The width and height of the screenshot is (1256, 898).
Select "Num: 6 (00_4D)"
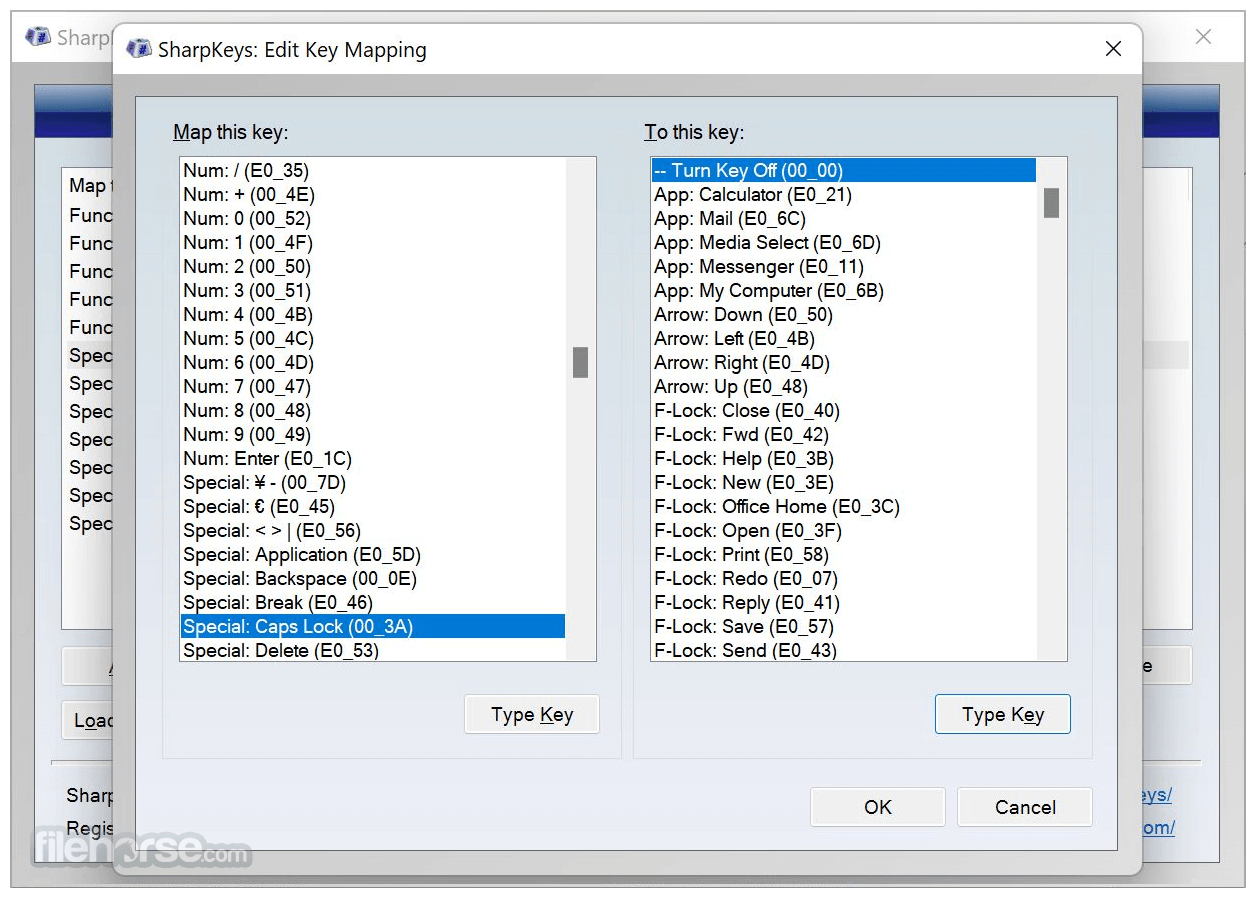[373, 362]
